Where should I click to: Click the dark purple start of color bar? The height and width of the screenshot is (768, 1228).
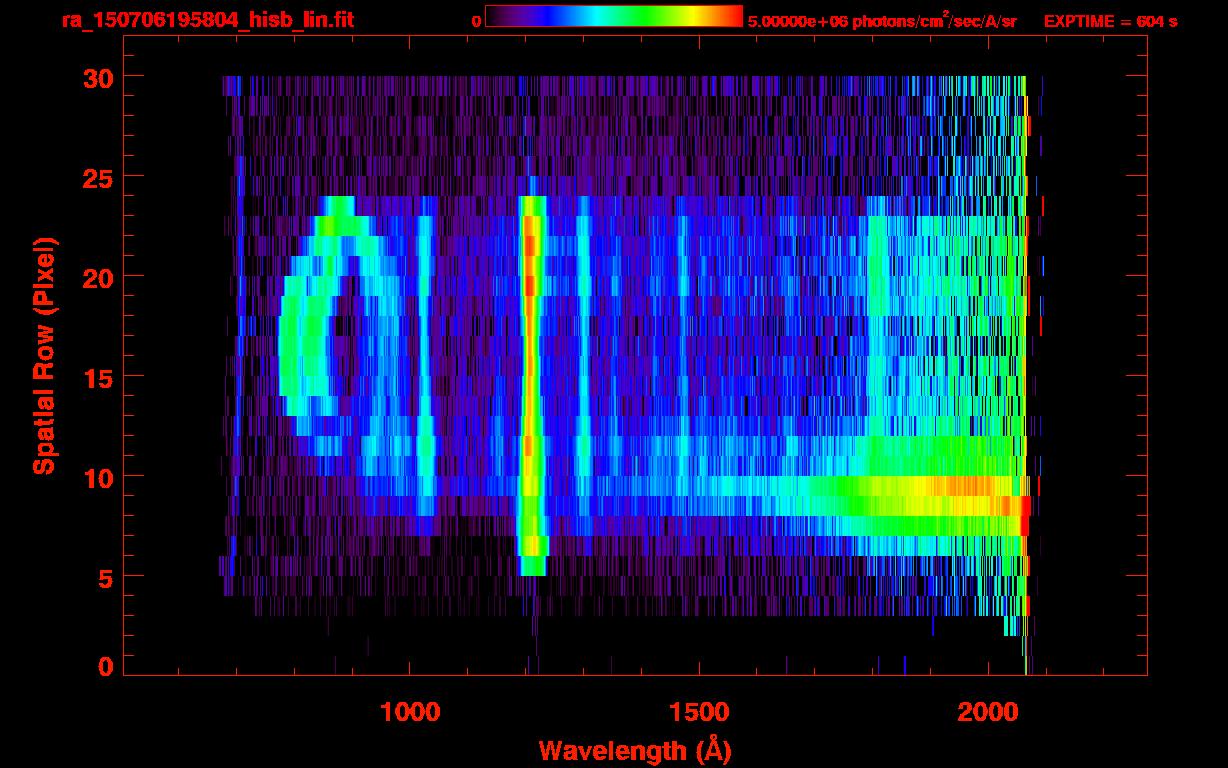[494, 17]
